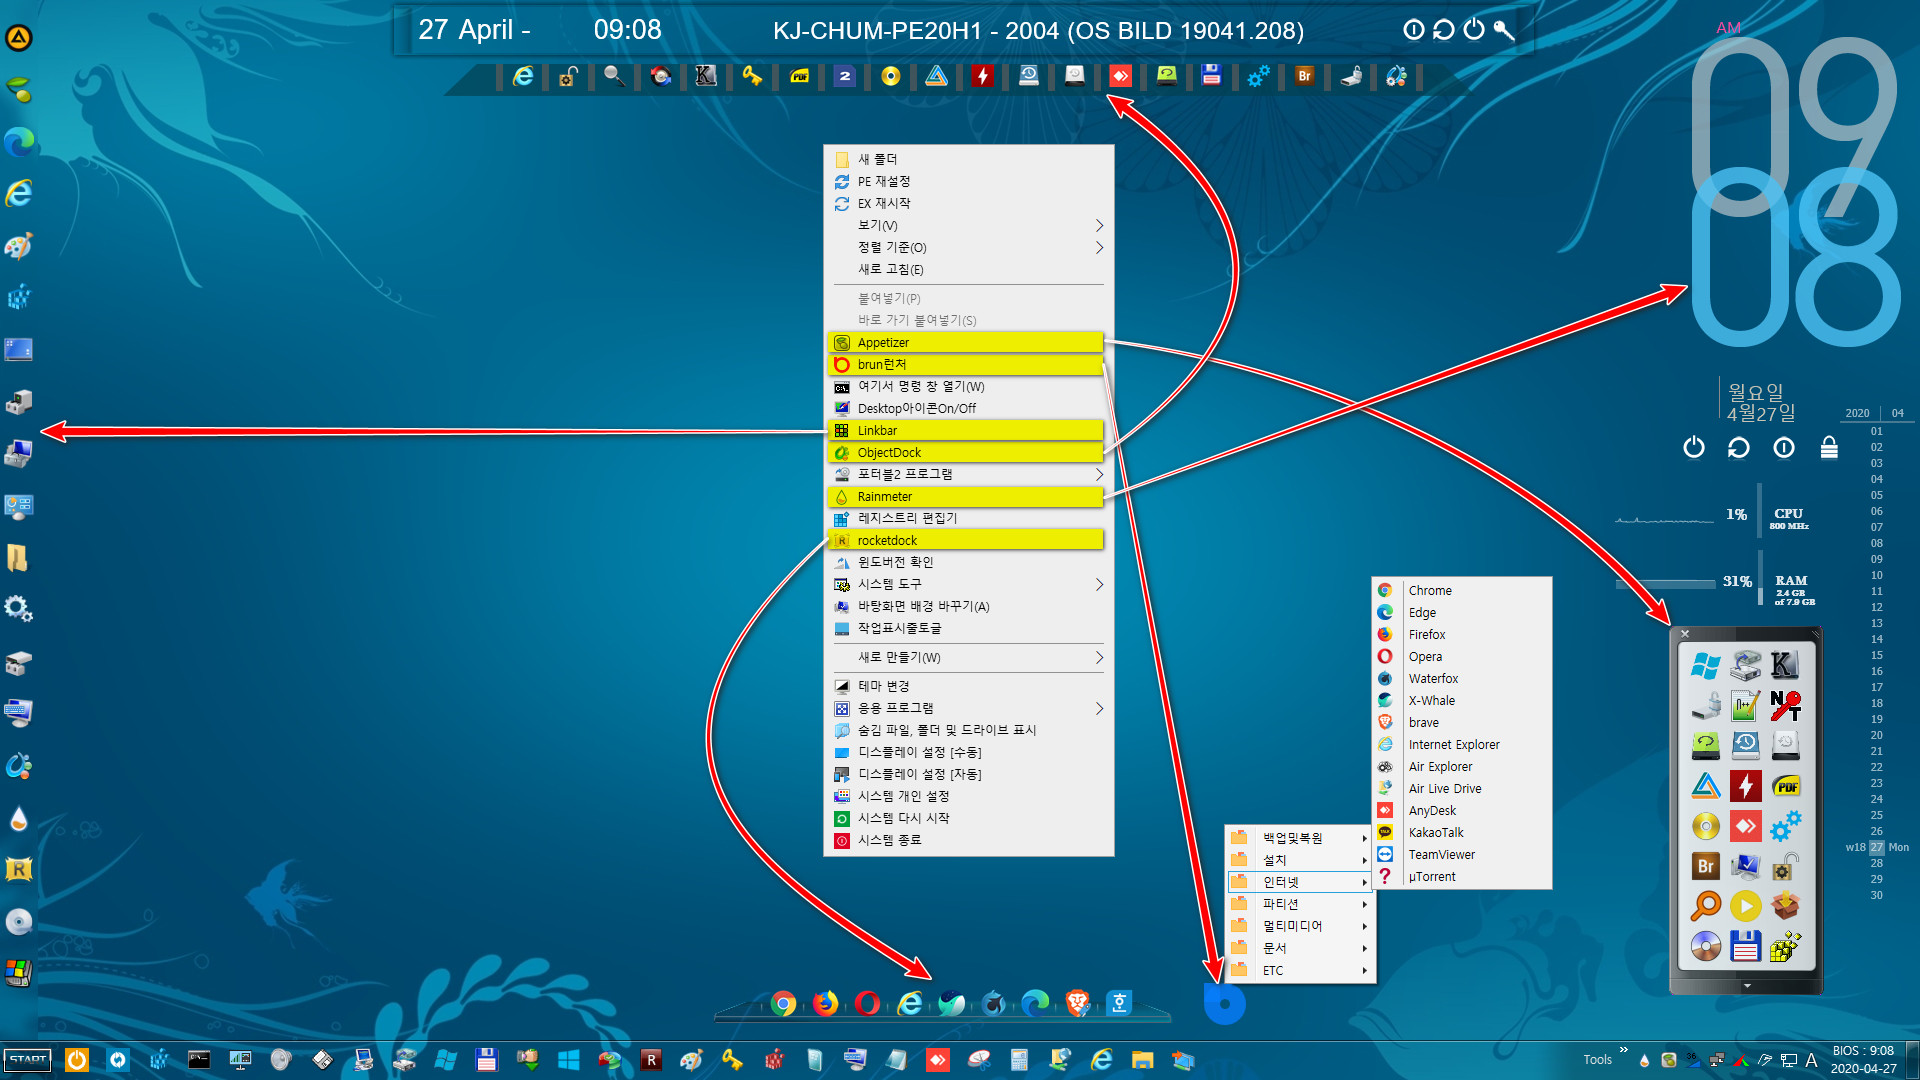Launch AnyDesk from the top dock
Screen dimensions: 1920x1080
pyautogui.click(x=1120, y=76)
